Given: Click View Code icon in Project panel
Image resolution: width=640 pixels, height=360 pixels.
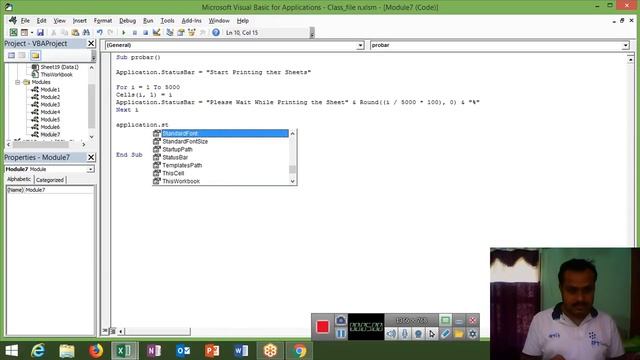Looking at the screenshot, I should pos(11,55).
